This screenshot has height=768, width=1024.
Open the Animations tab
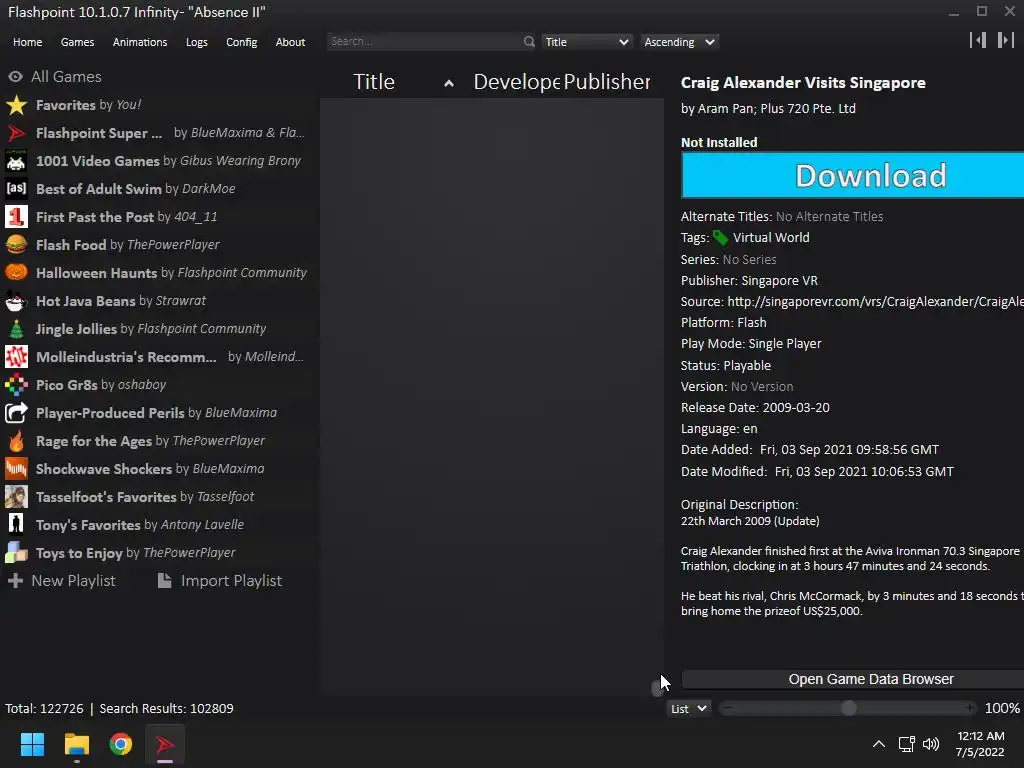[140, 42]
